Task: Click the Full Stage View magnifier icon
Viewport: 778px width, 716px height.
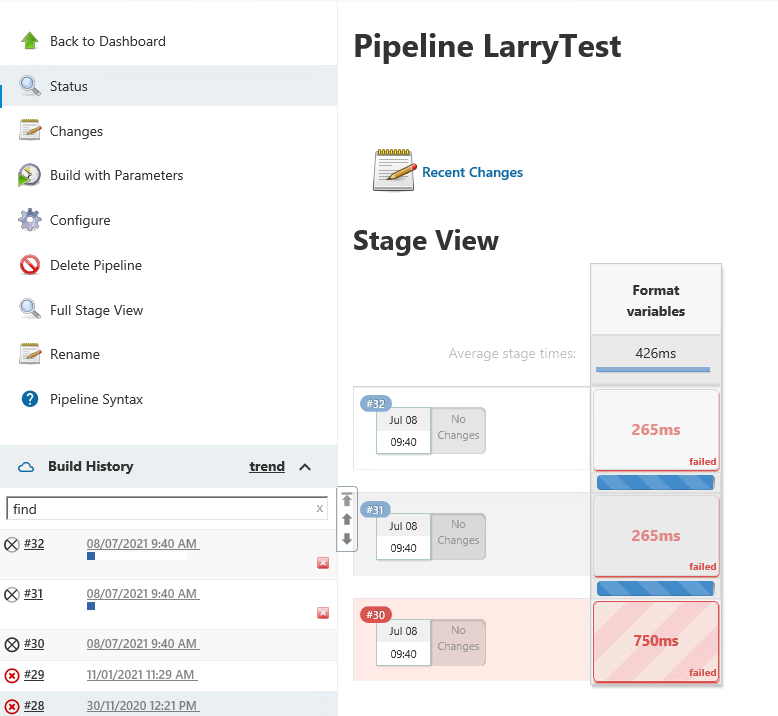Action: click(30, 309)
